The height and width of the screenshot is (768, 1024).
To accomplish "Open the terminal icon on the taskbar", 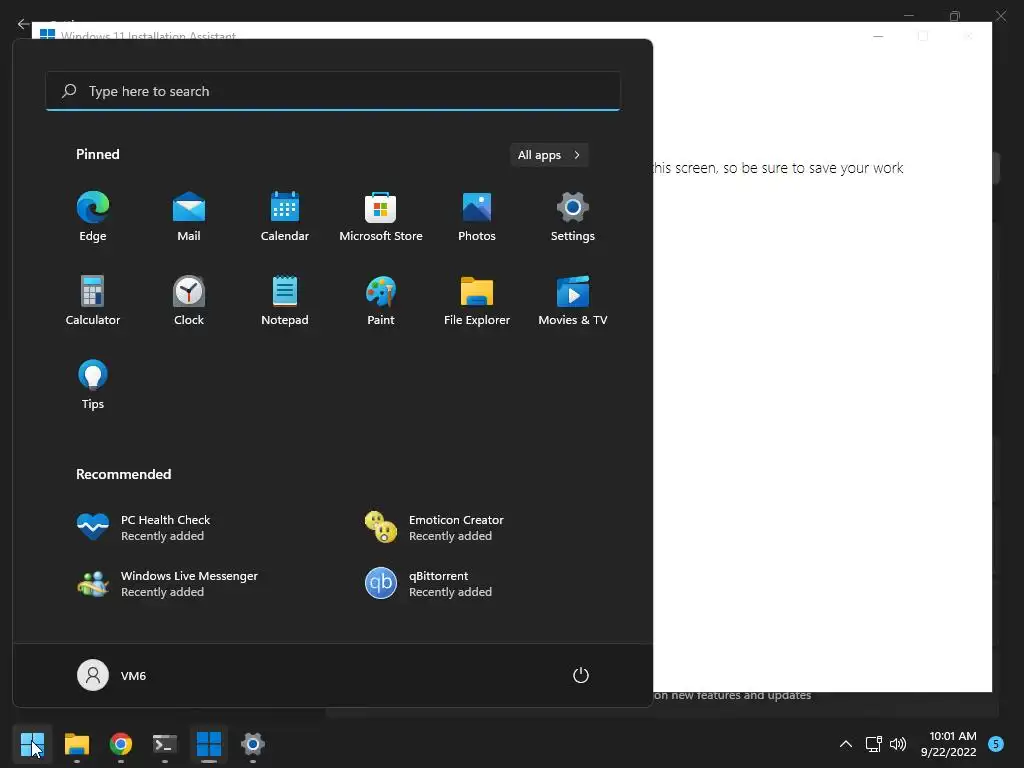I will 165,744.
